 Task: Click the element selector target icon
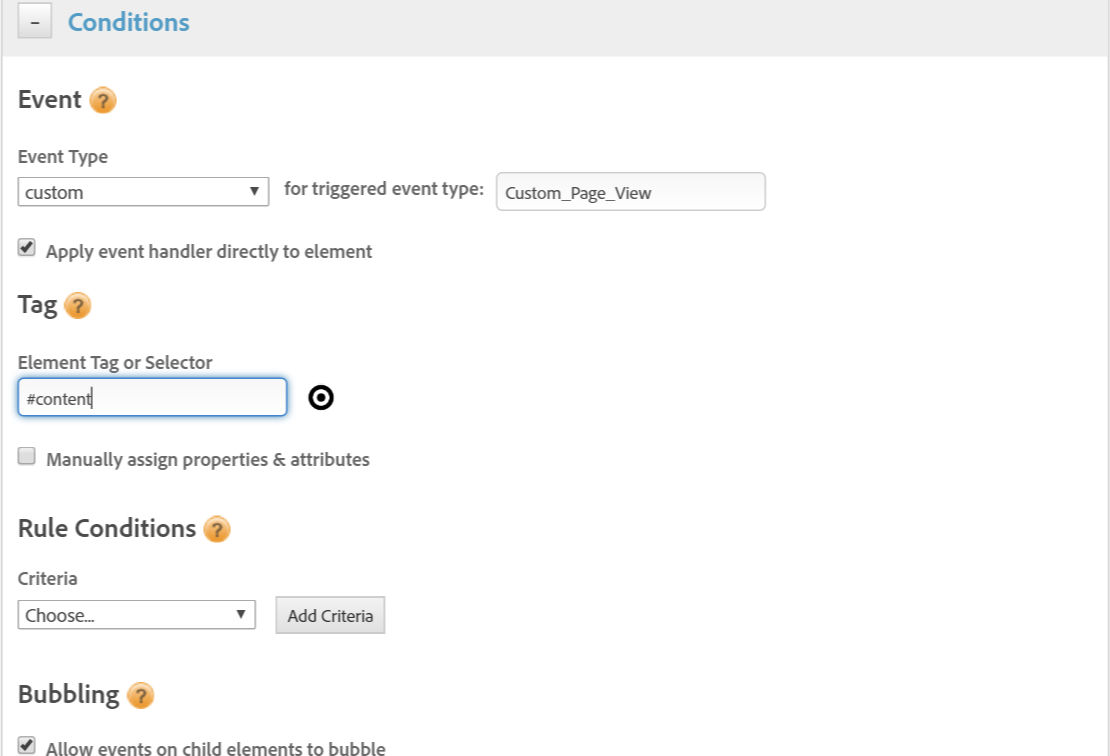click(321, 398)
